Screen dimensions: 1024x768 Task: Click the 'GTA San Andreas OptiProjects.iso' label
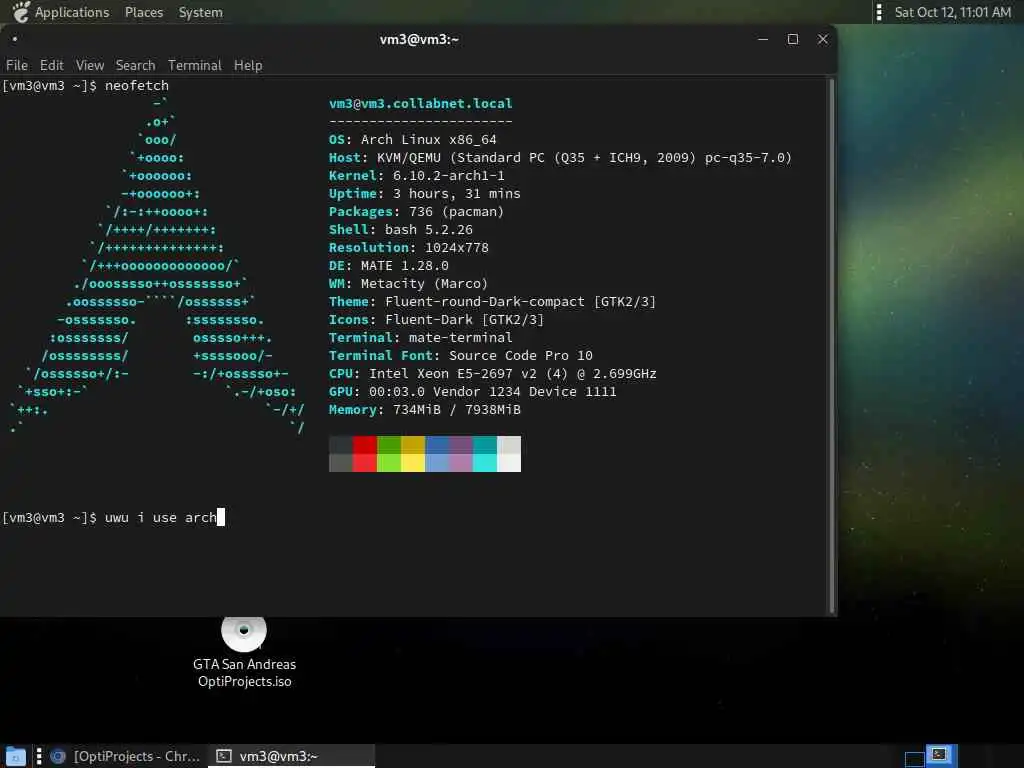244,673
